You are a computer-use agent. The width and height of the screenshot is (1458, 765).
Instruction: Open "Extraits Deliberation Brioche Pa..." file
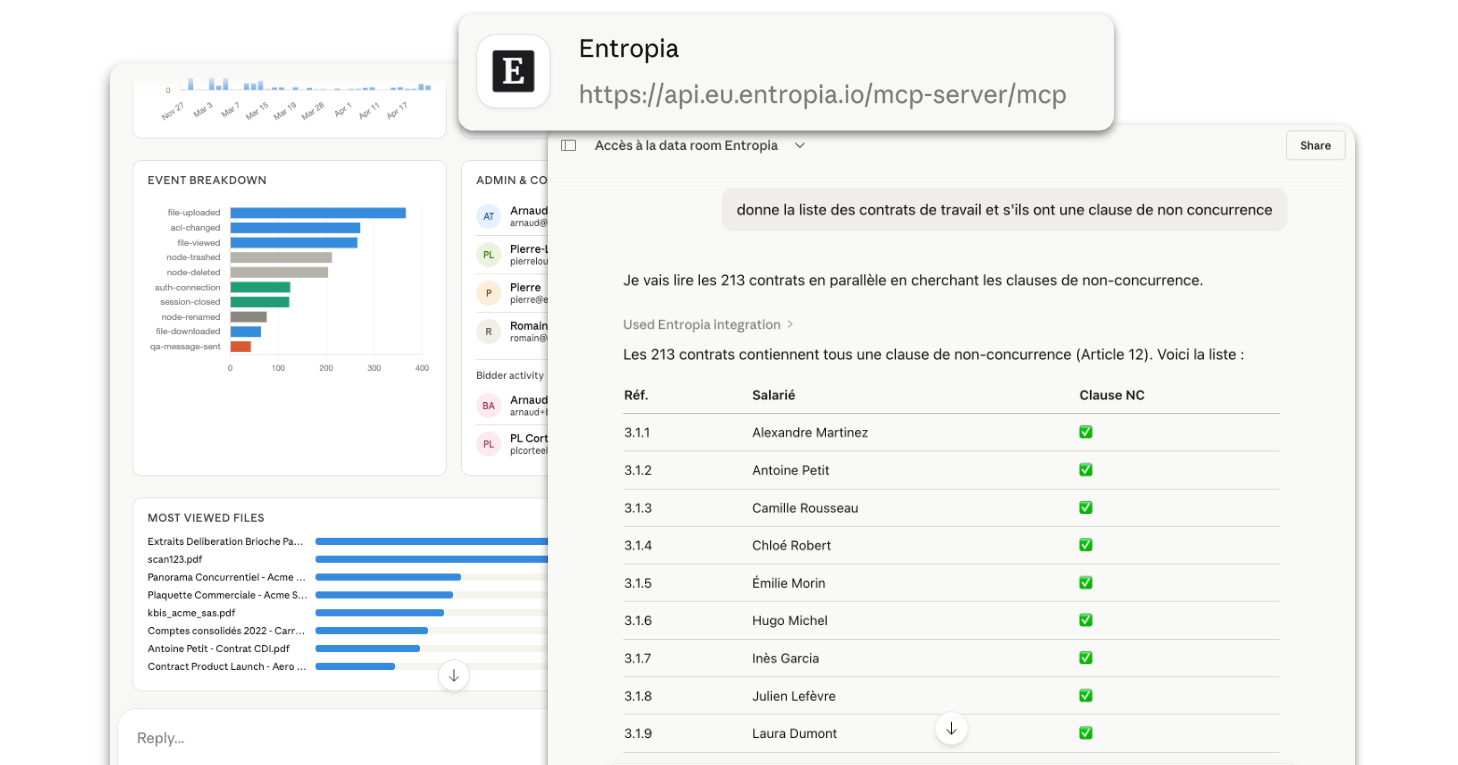point(225,541)
